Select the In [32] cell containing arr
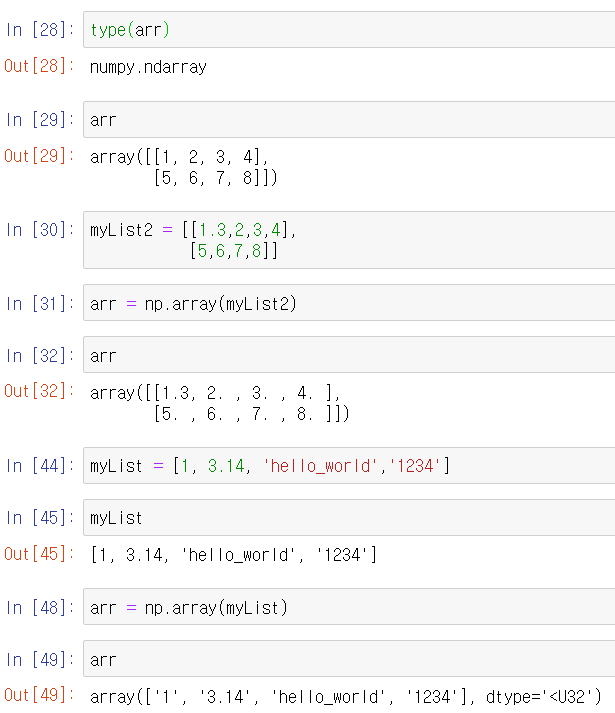 [349, 355]
